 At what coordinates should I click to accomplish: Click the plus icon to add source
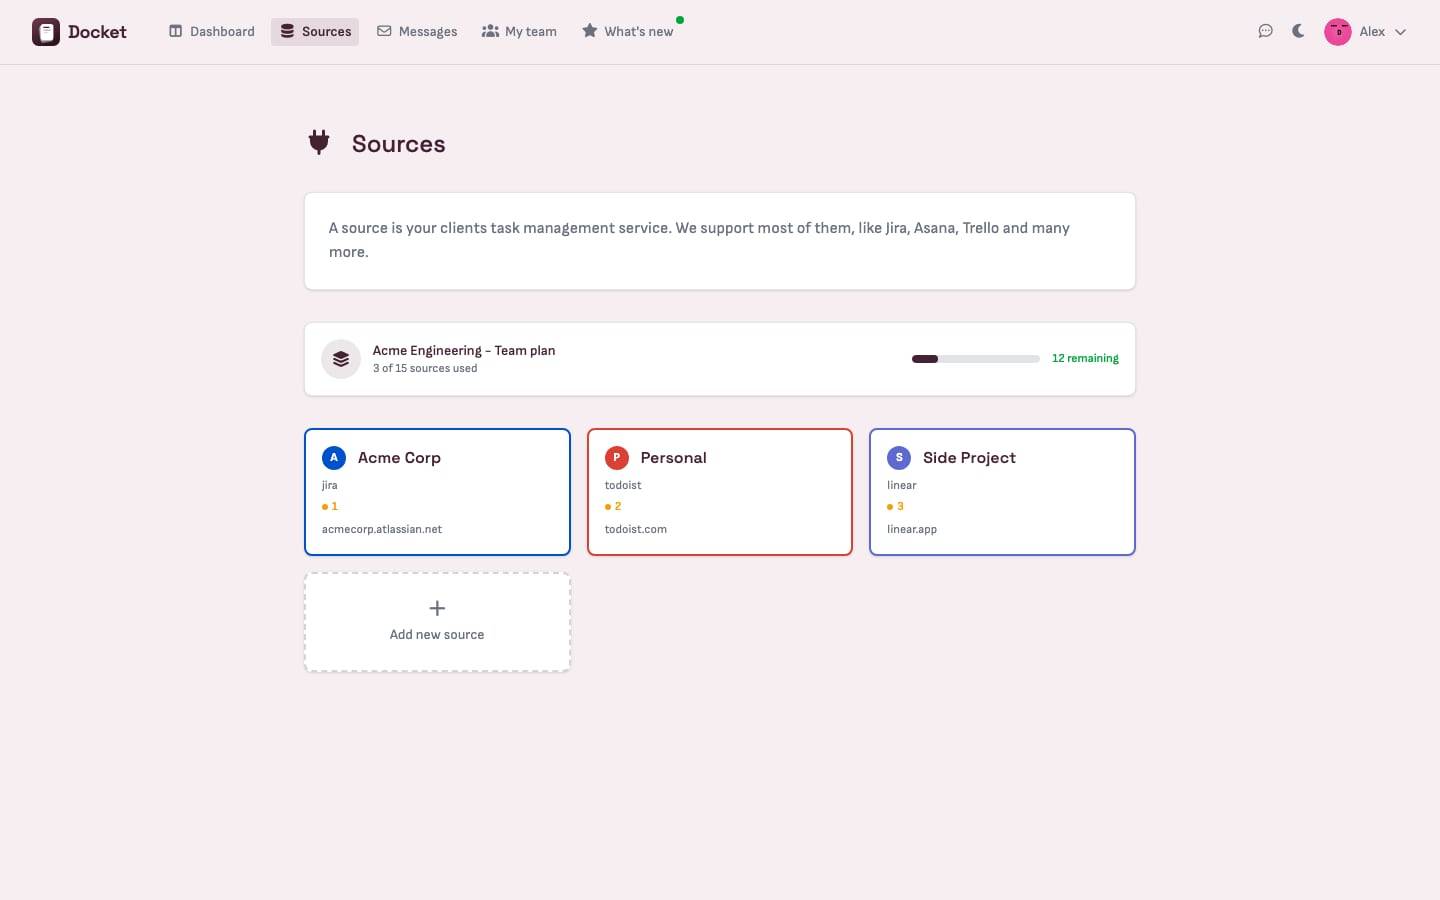[437, 608]
